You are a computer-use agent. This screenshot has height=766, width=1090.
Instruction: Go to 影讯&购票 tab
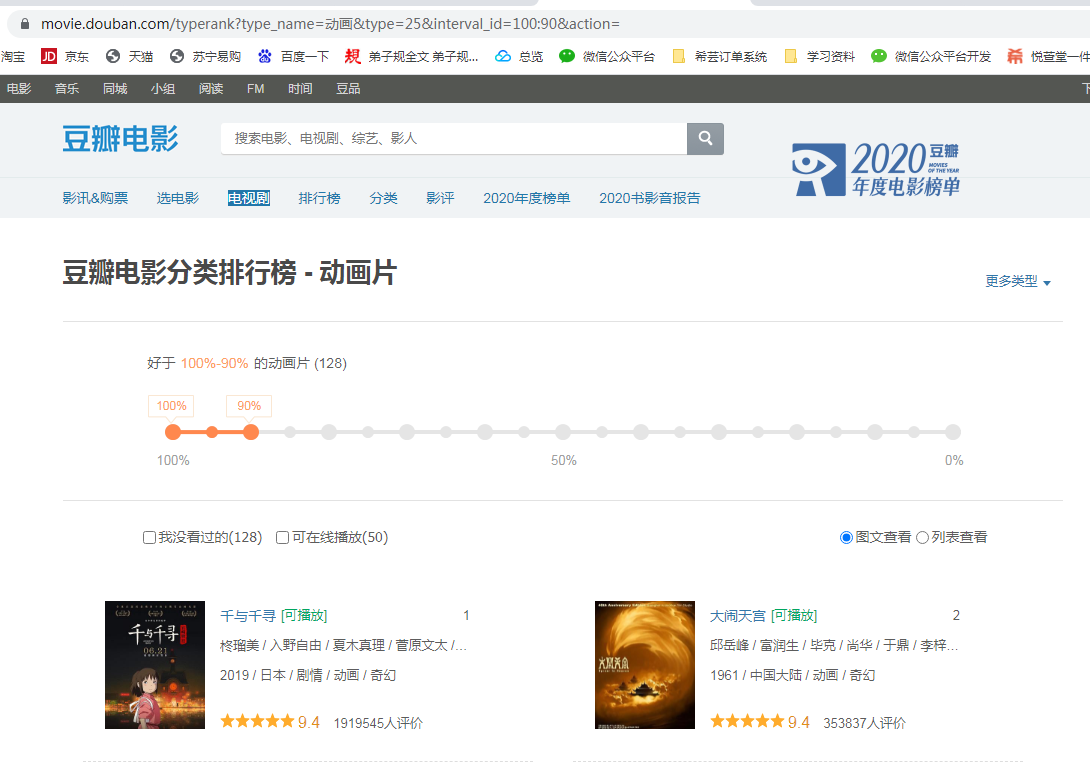click(95, 198)
